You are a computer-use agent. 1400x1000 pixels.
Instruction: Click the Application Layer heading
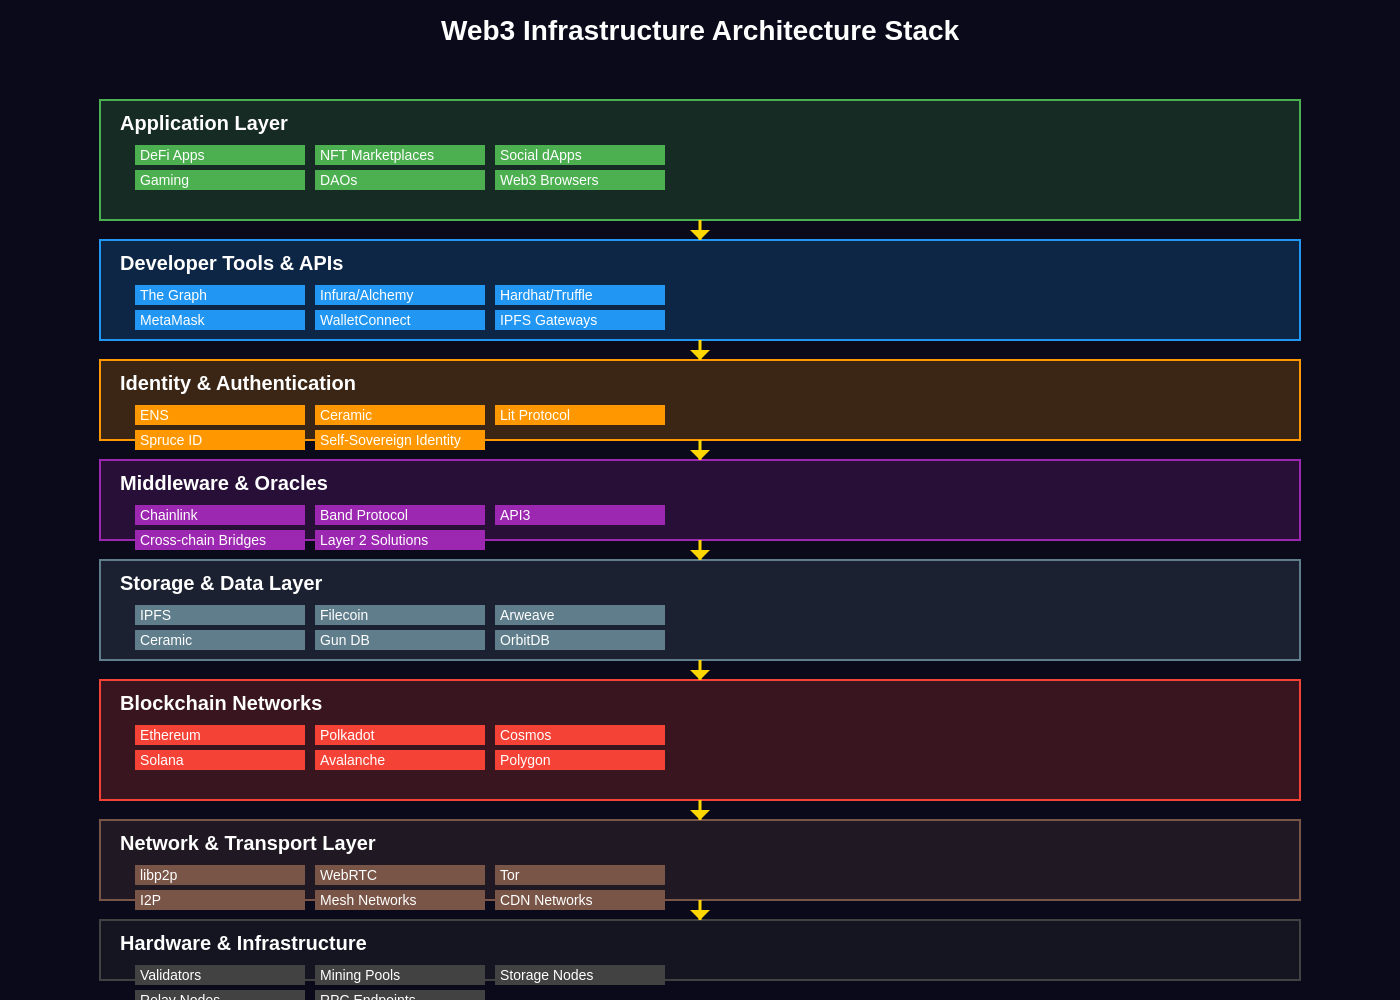[x=204, y=123]
